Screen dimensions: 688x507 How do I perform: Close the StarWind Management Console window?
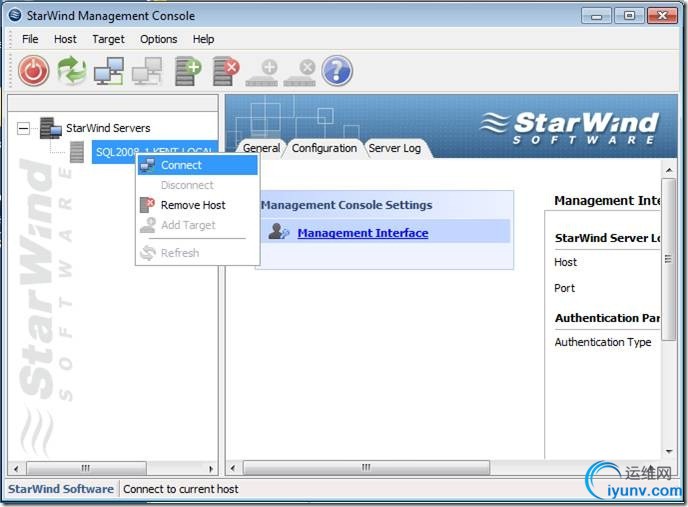[x=663, y=16]
